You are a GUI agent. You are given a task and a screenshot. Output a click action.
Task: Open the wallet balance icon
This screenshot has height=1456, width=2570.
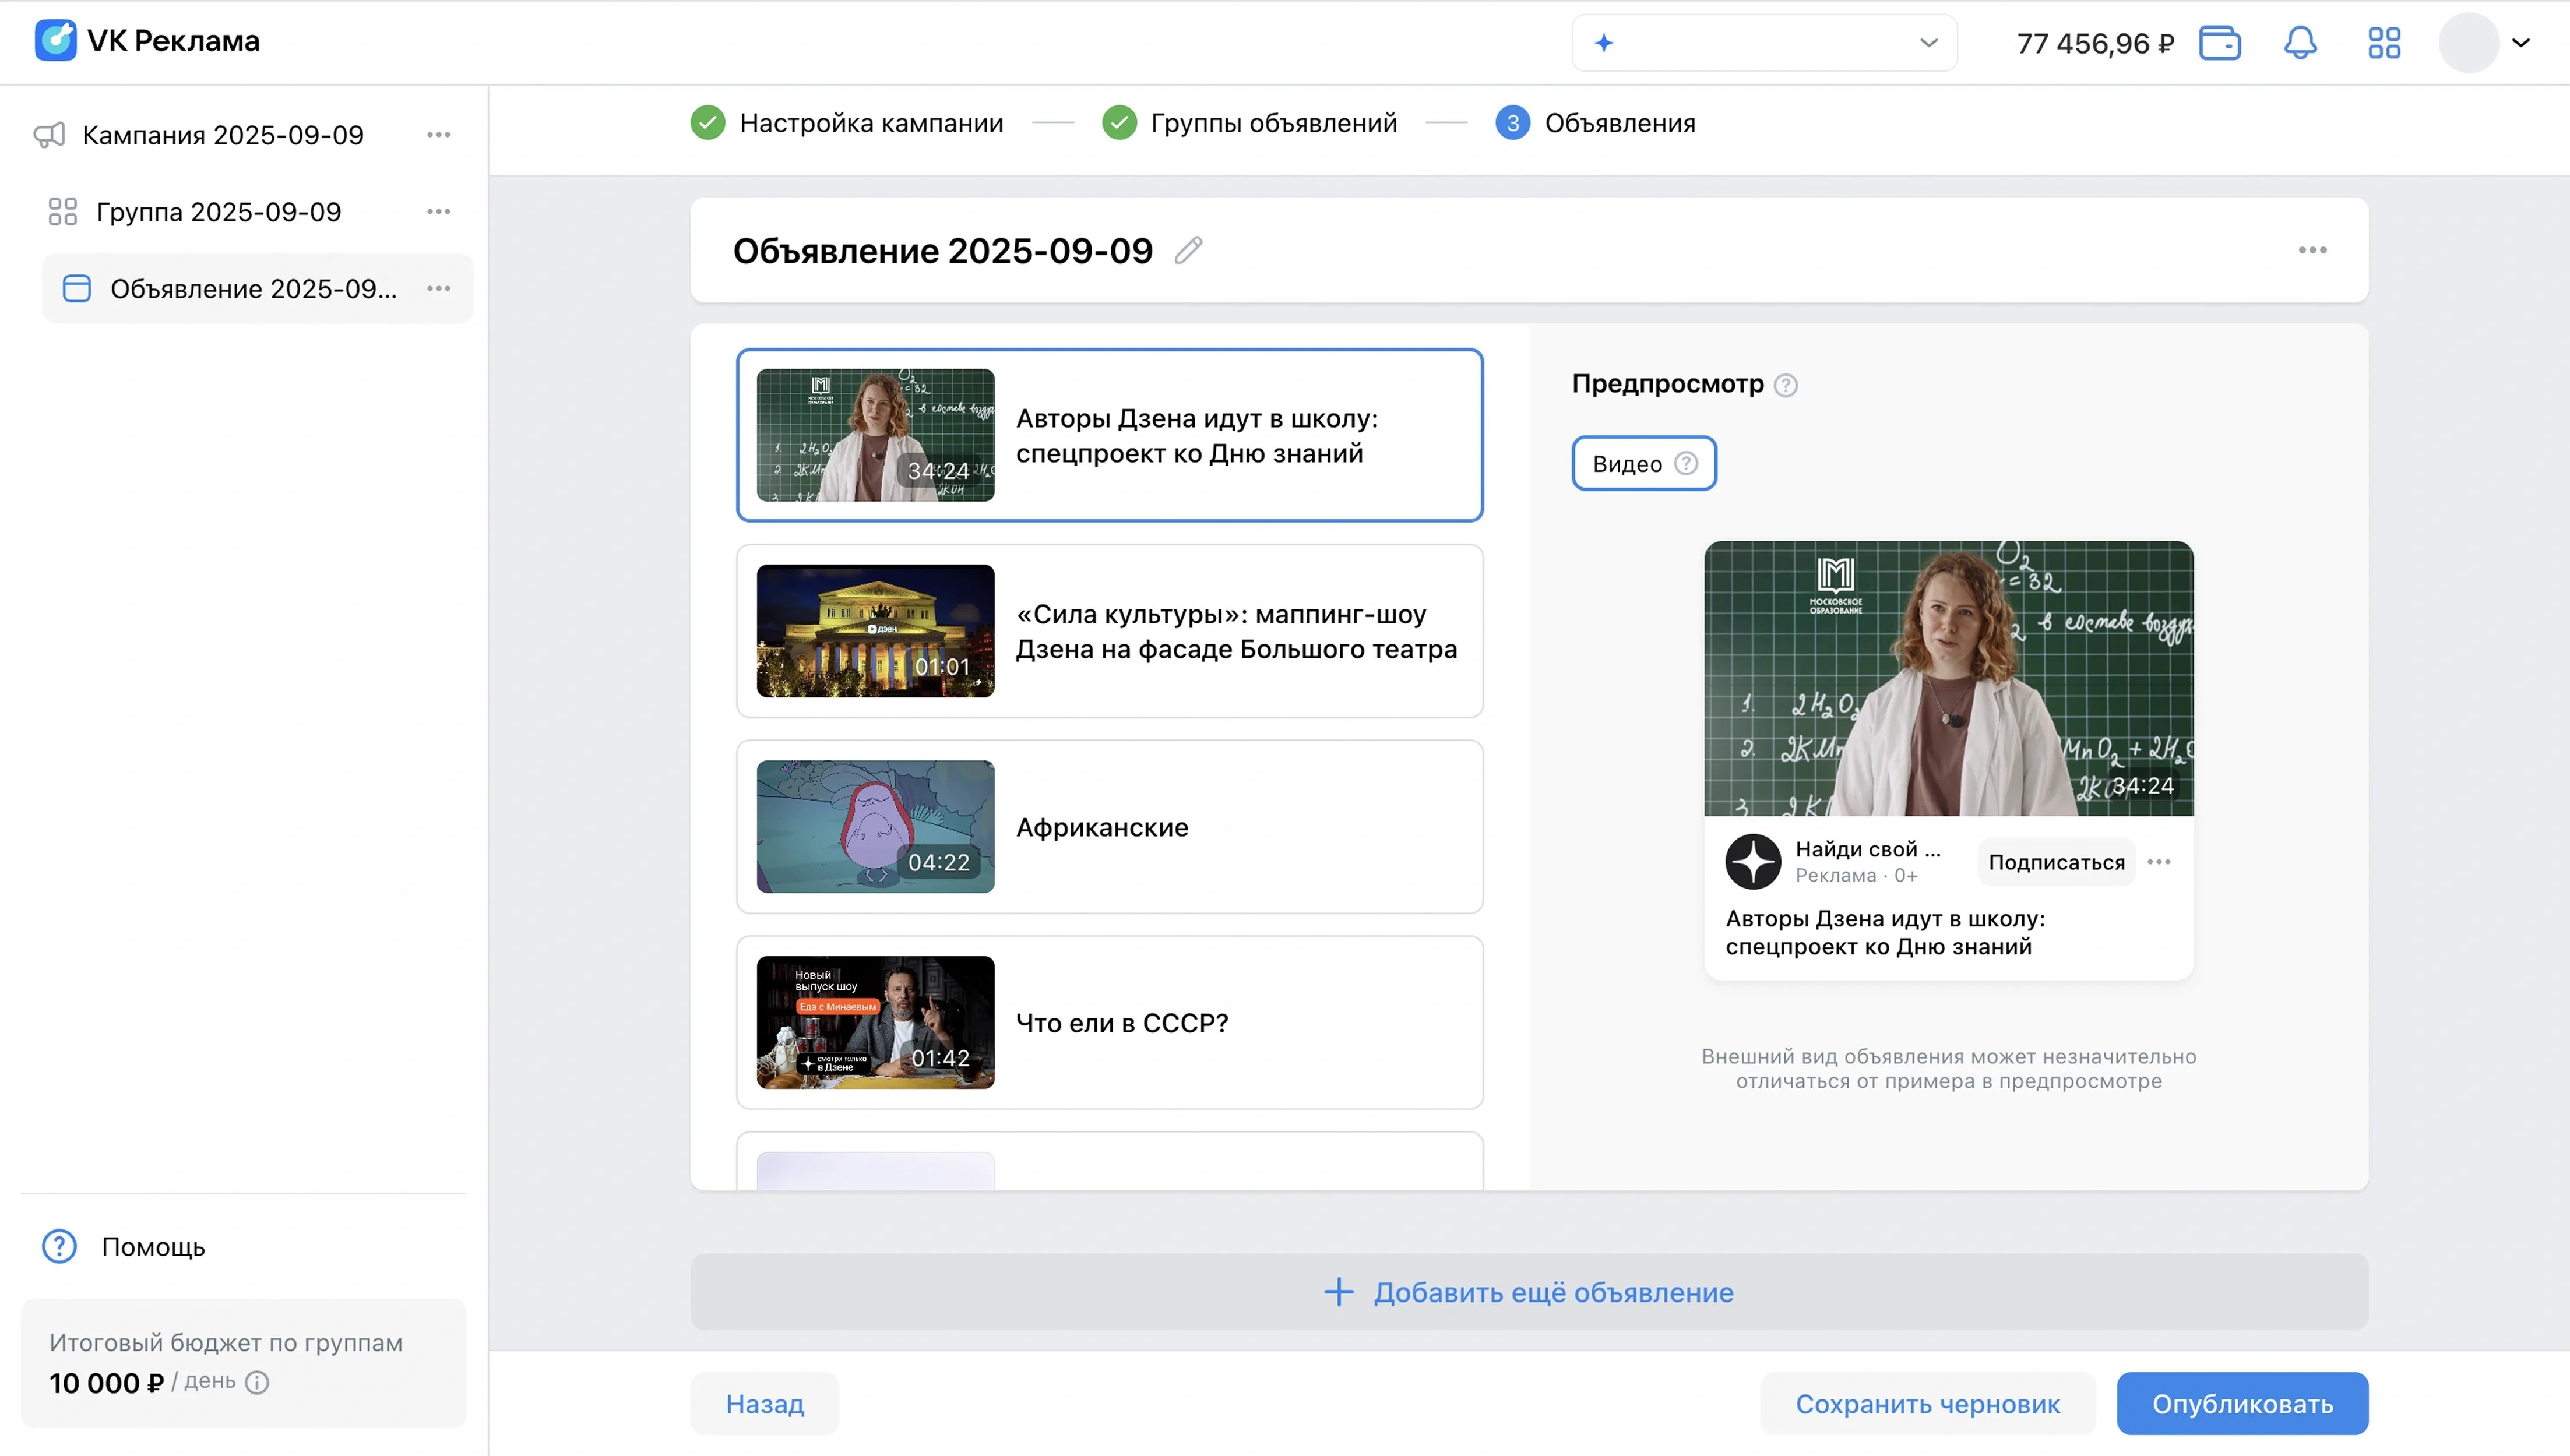pyautogui.click(x=2219, y=43)
